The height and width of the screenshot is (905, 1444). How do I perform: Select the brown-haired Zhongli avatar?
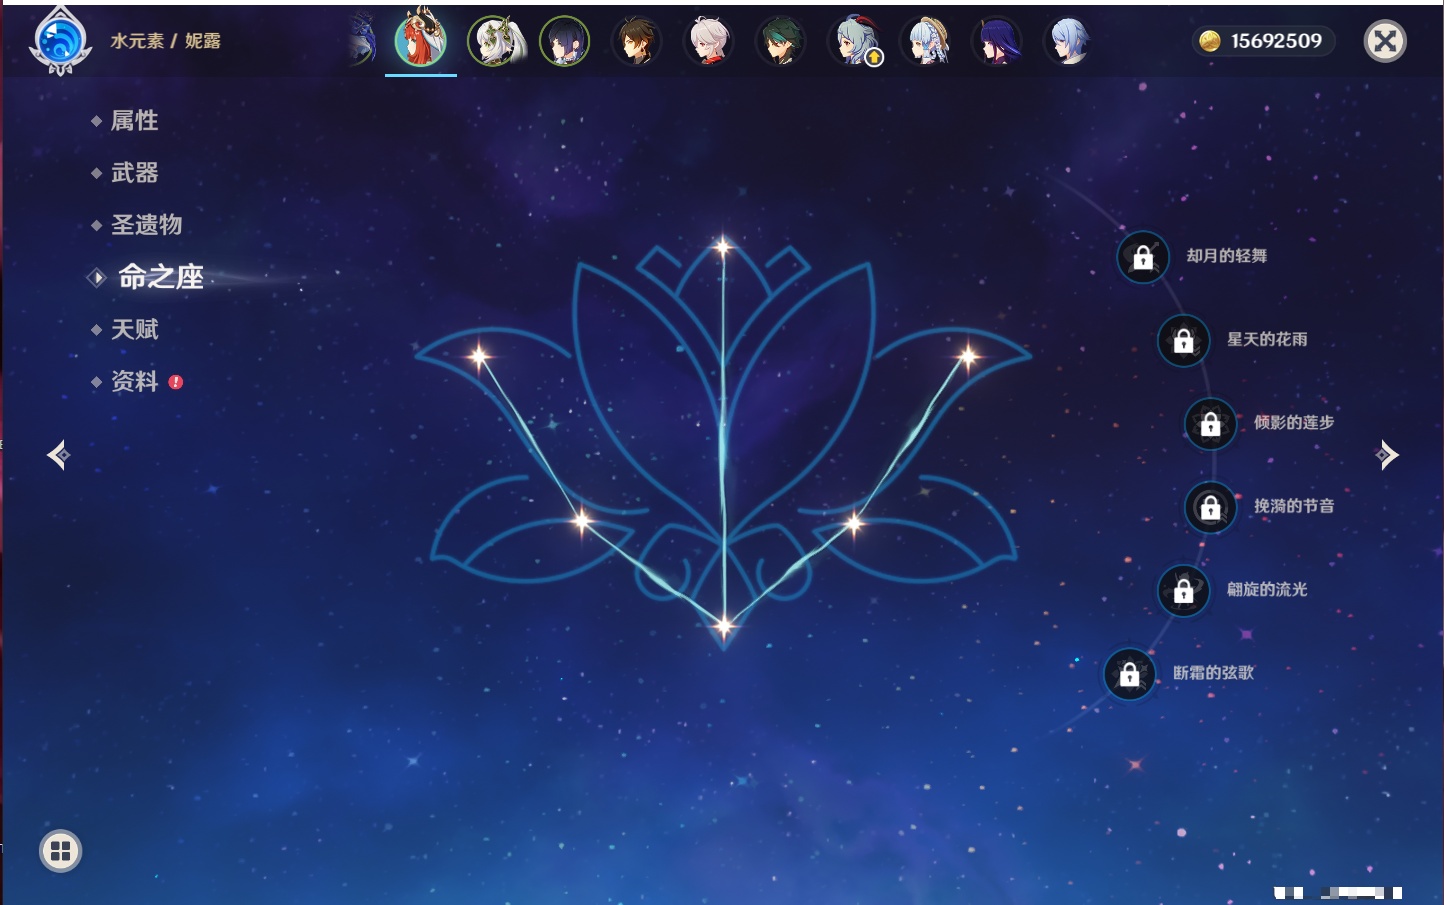click(x=636, y=41)
